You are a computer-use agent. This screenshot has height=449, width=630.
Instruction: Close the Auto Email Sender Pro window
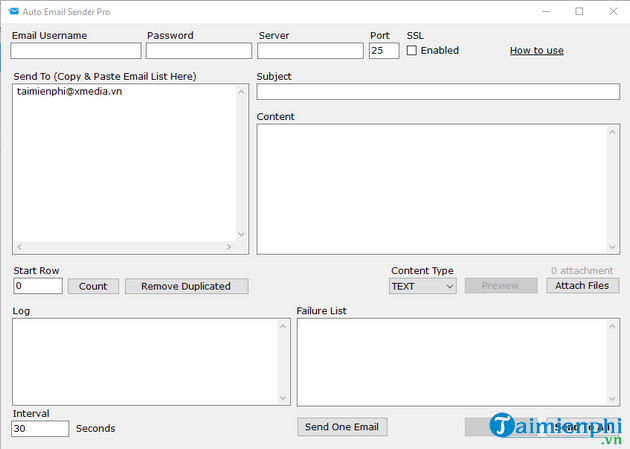tap(613, 11)
